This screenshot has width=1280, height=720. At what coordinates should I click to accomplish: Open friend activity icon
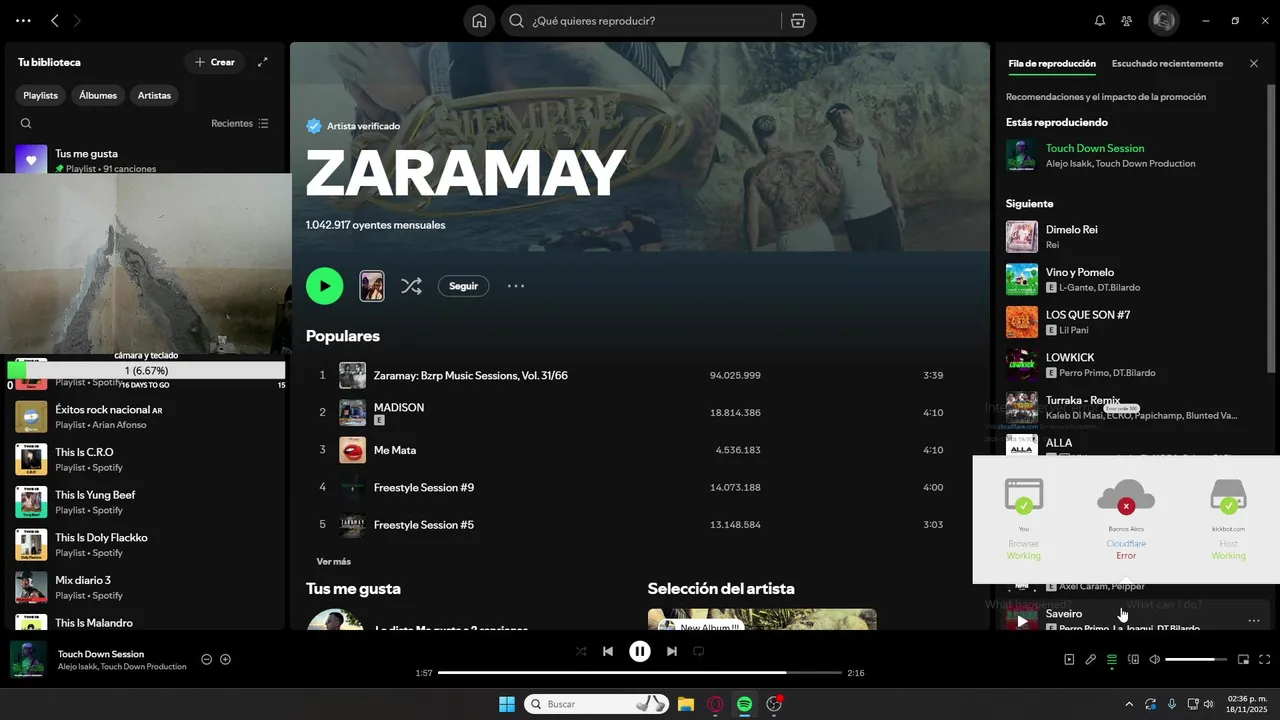pyautogui.click(x=1127, y=21)
